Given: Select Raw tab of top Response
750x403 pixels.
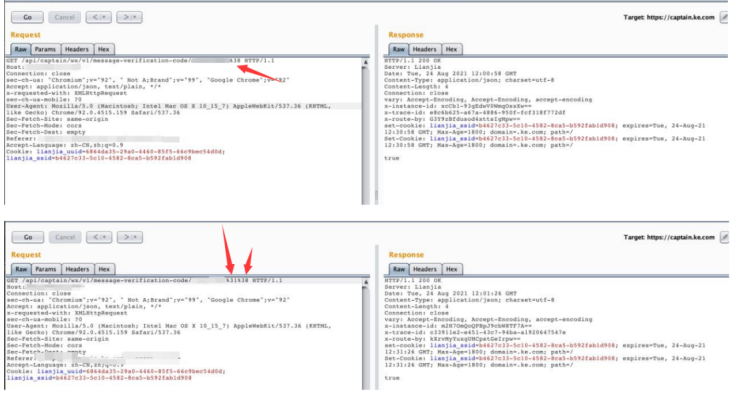Looking at the screenshot, I should click(398, 49).
